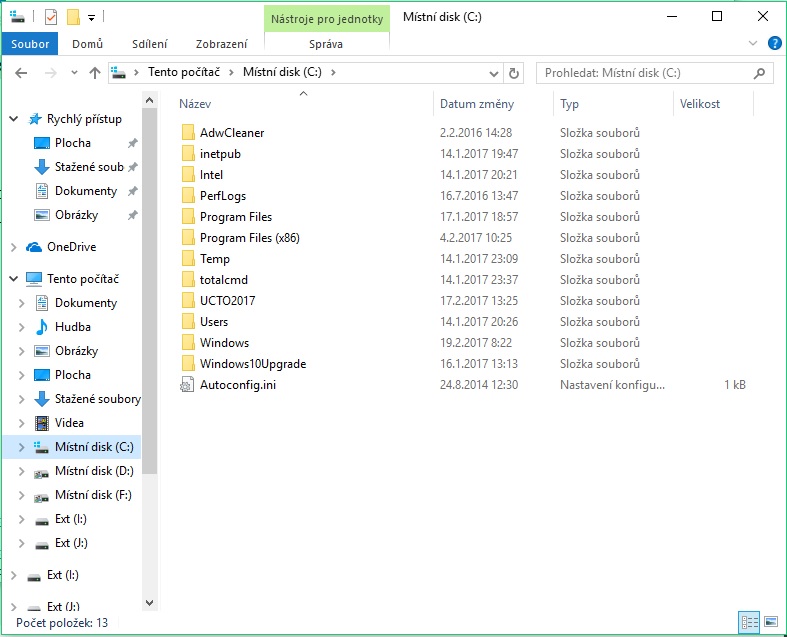The height and width of the screenshot is (637, 787).
Task: Switch to the Domů ribbon tab
Action: coord(87,44)
